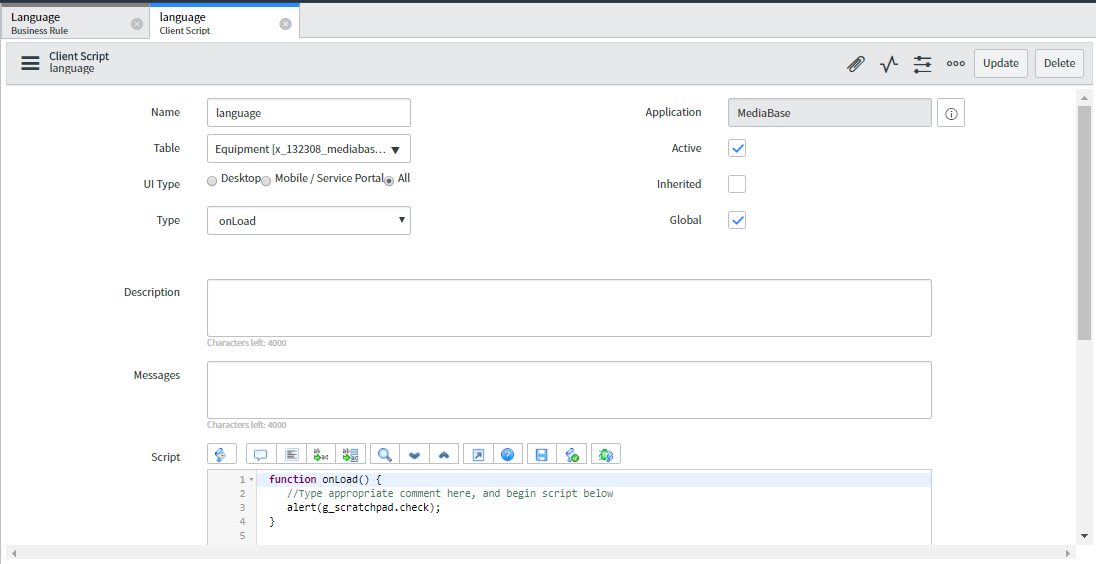1096x564 pixels.
Task: Click the find next down-arrow icon
Action: point(414,454)
